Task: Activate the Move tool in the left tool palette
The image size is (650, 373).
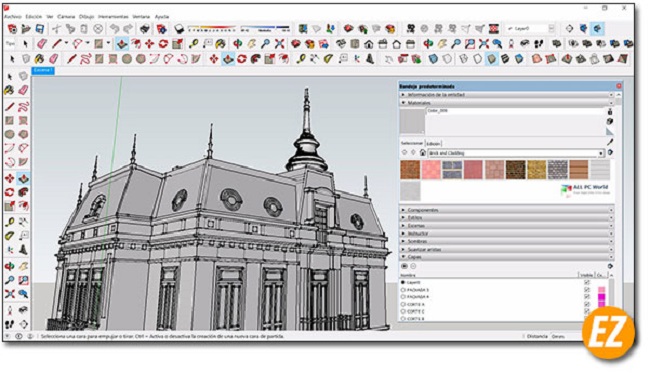Action: point(10,179)
